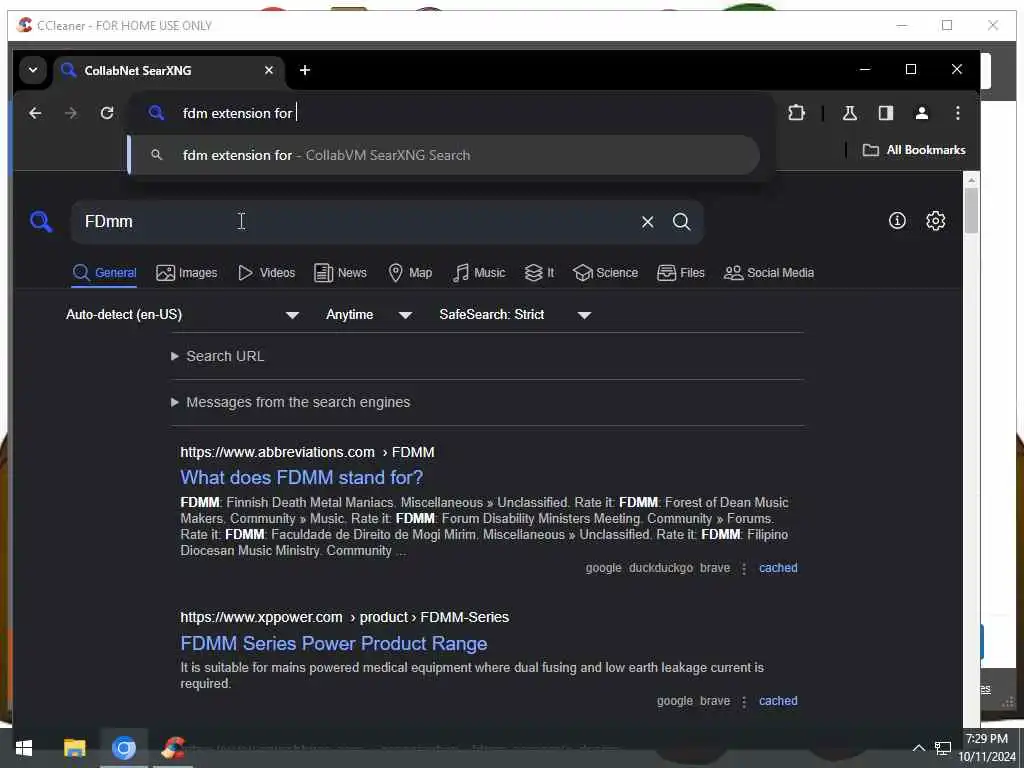Open the Auto-detect (en-US) language dropdown
This screenshot has height=768, width=1024.
coord(182,315)
